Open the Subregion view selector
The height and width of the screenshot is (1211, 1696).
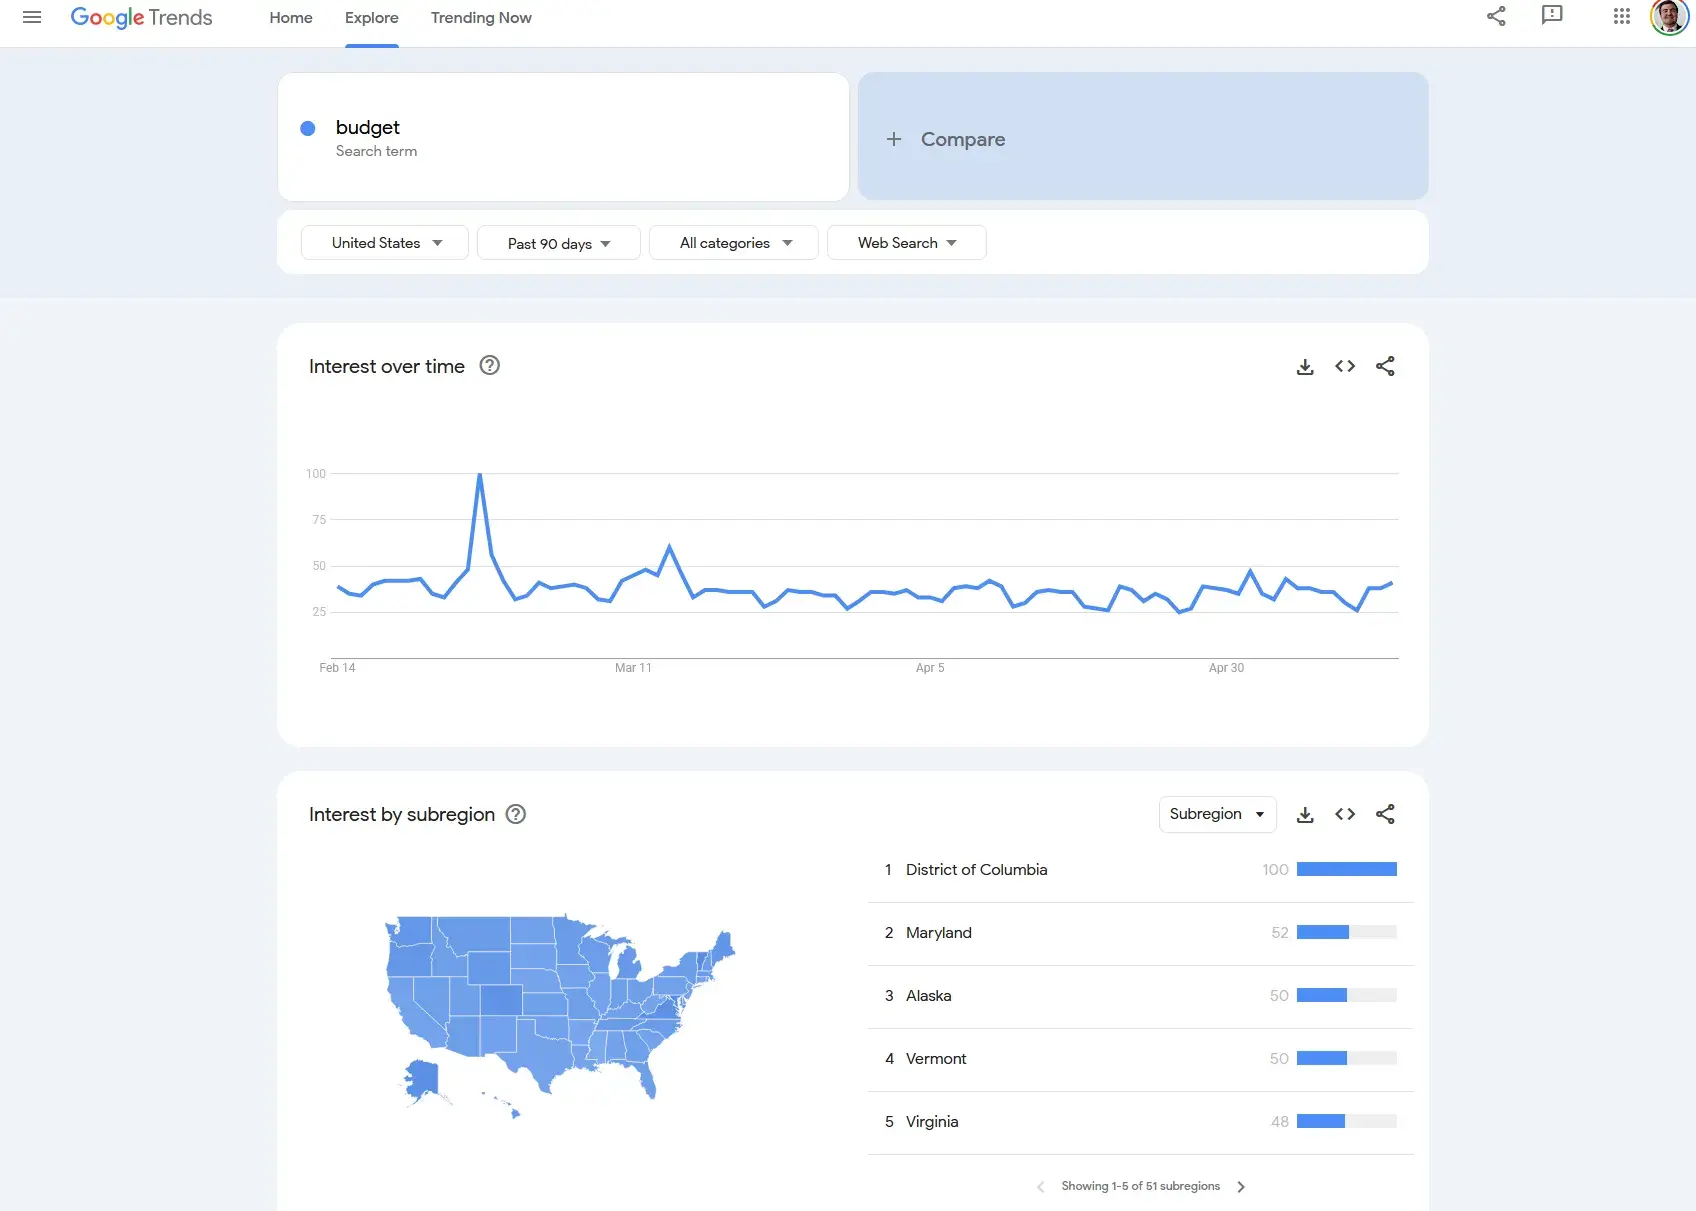pos(1217,814)
